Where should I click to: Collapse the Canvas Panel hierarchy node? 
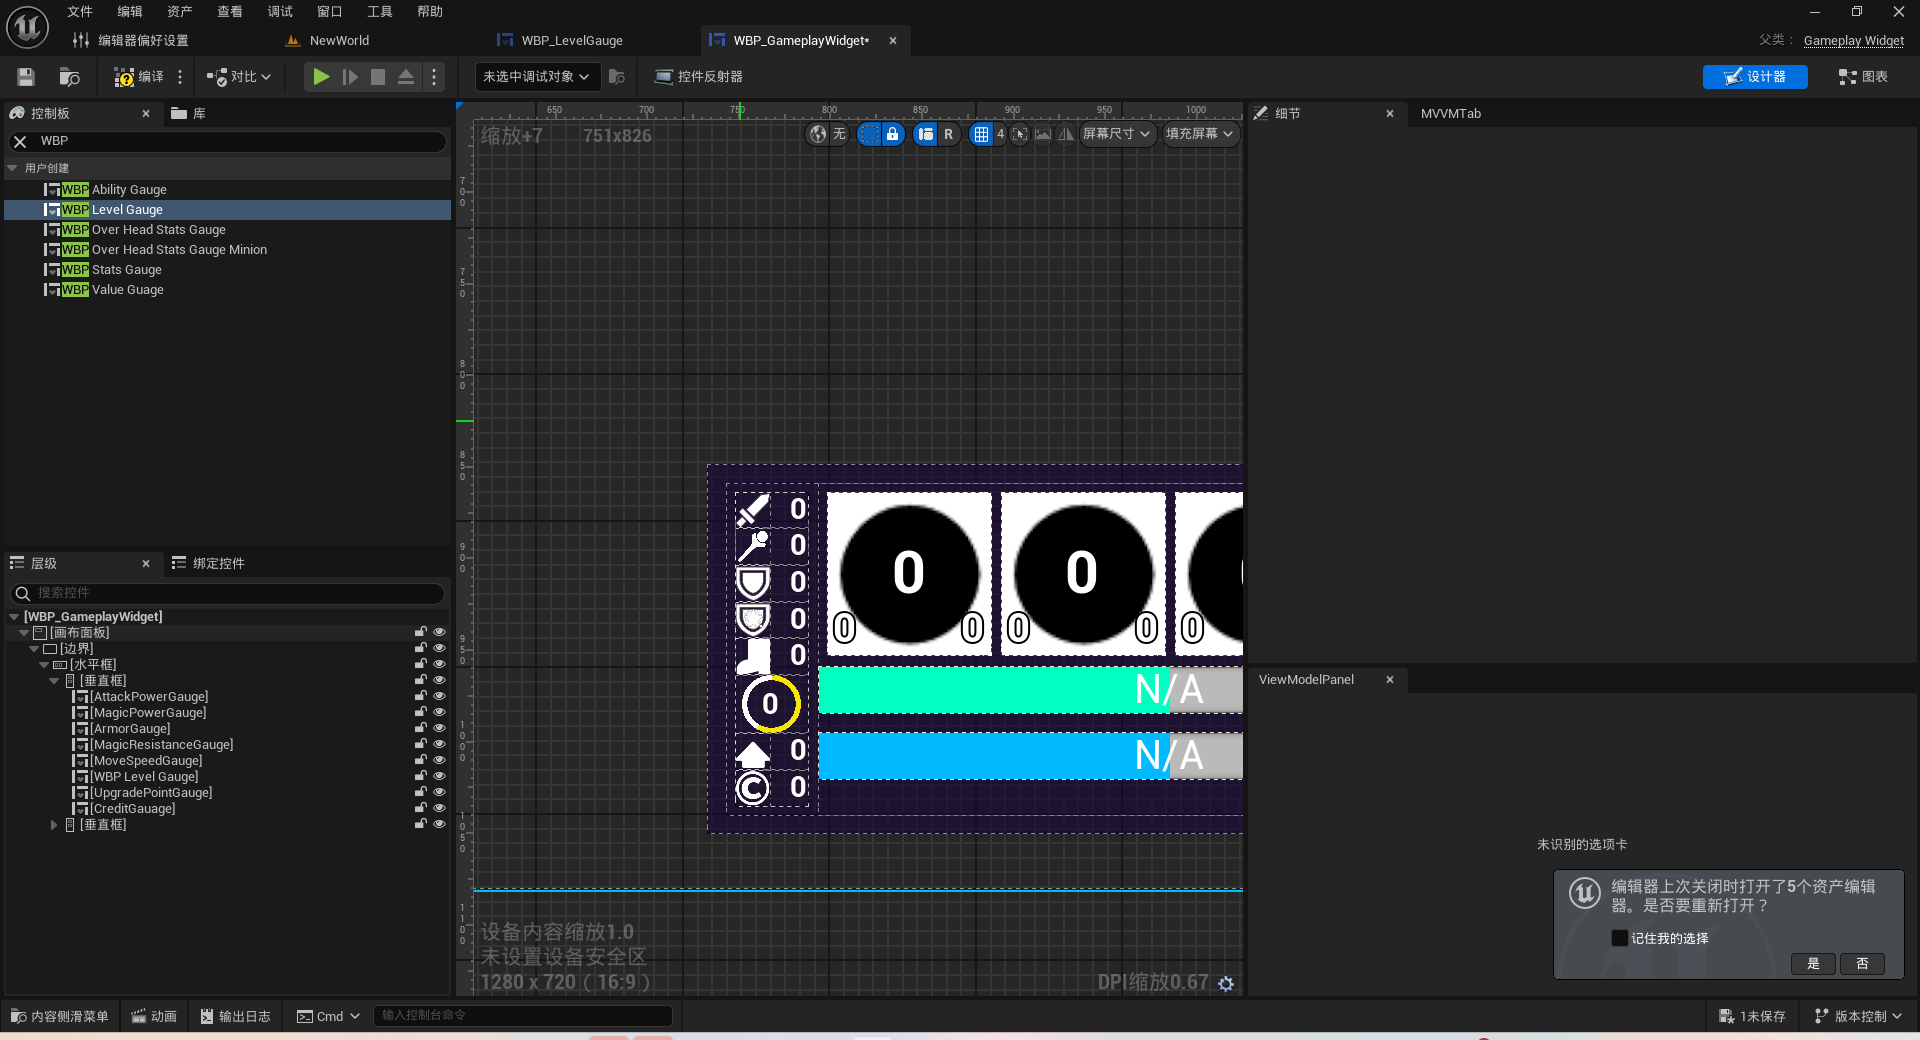(x=24, y=633)
